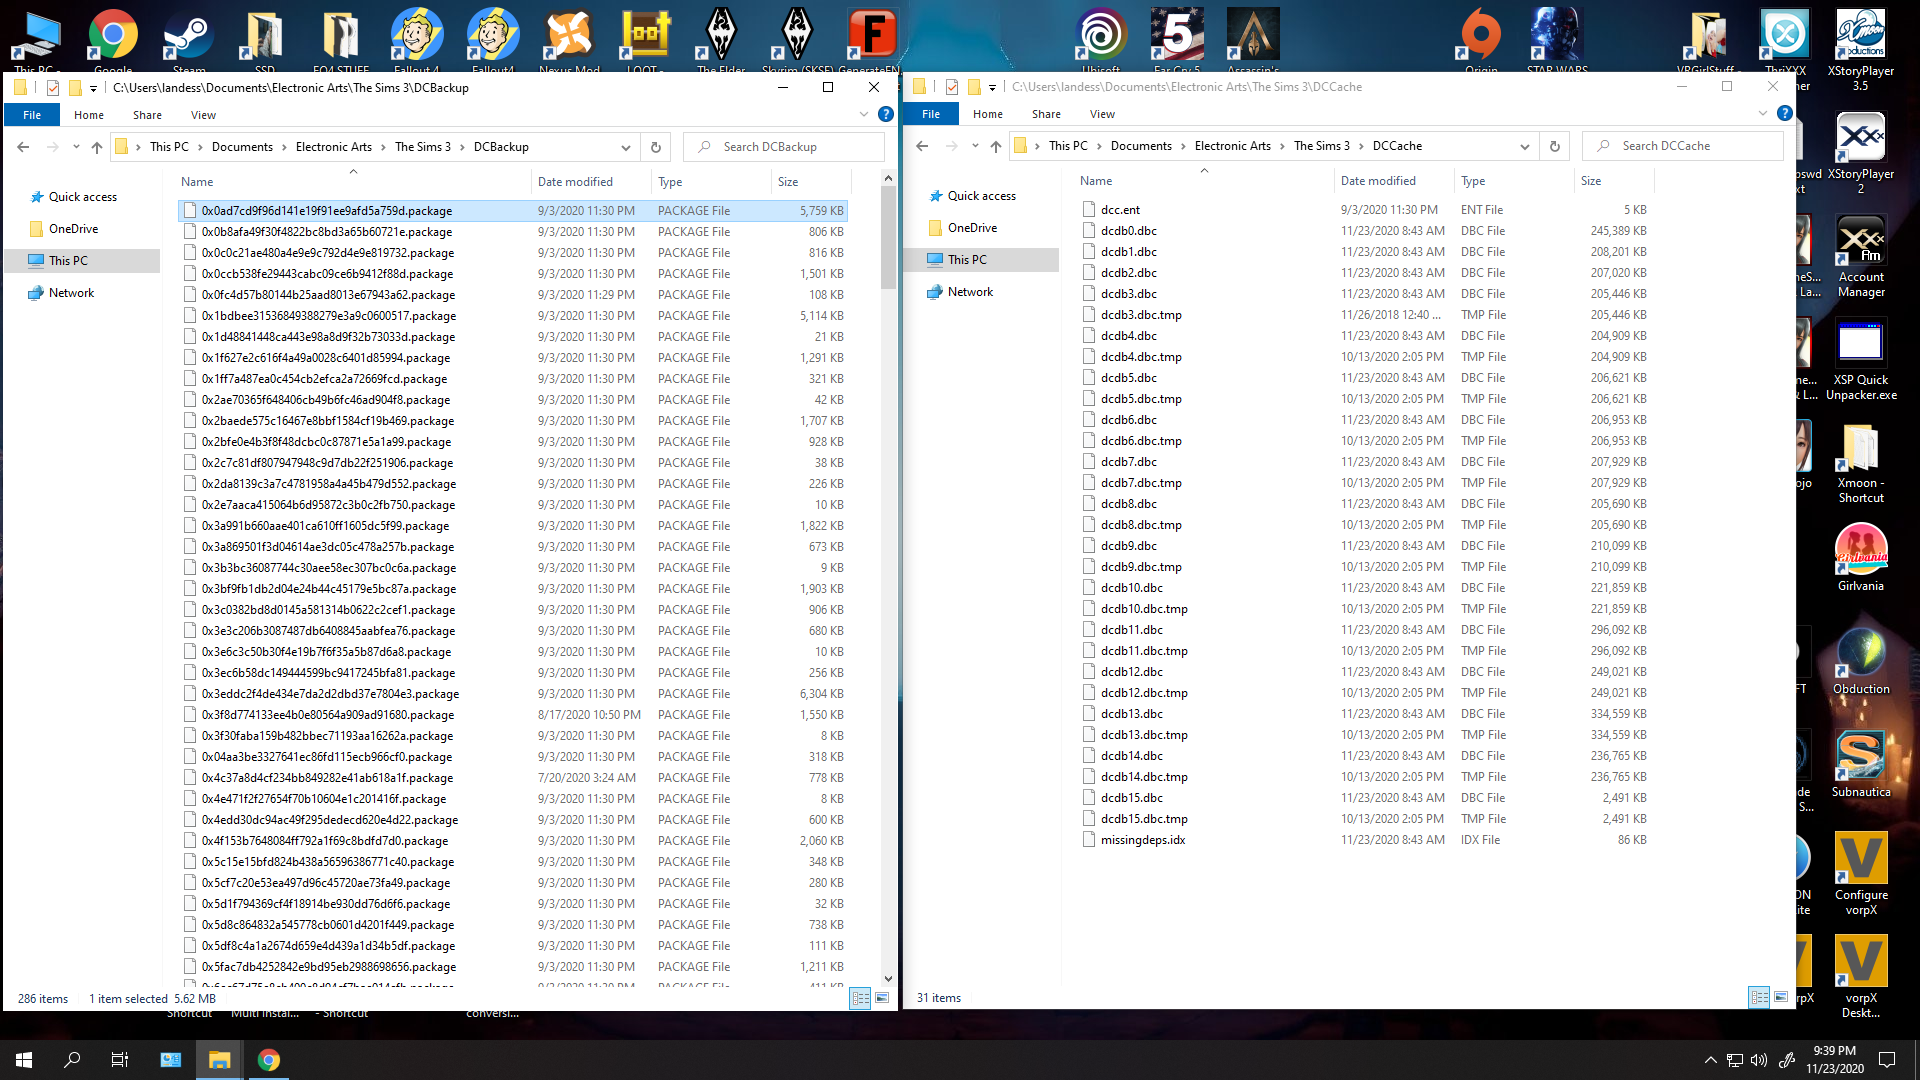Open recent locations dropdown in DCBackup
The height and width of the screenshot is (1080, 1920).
(76, 147)
